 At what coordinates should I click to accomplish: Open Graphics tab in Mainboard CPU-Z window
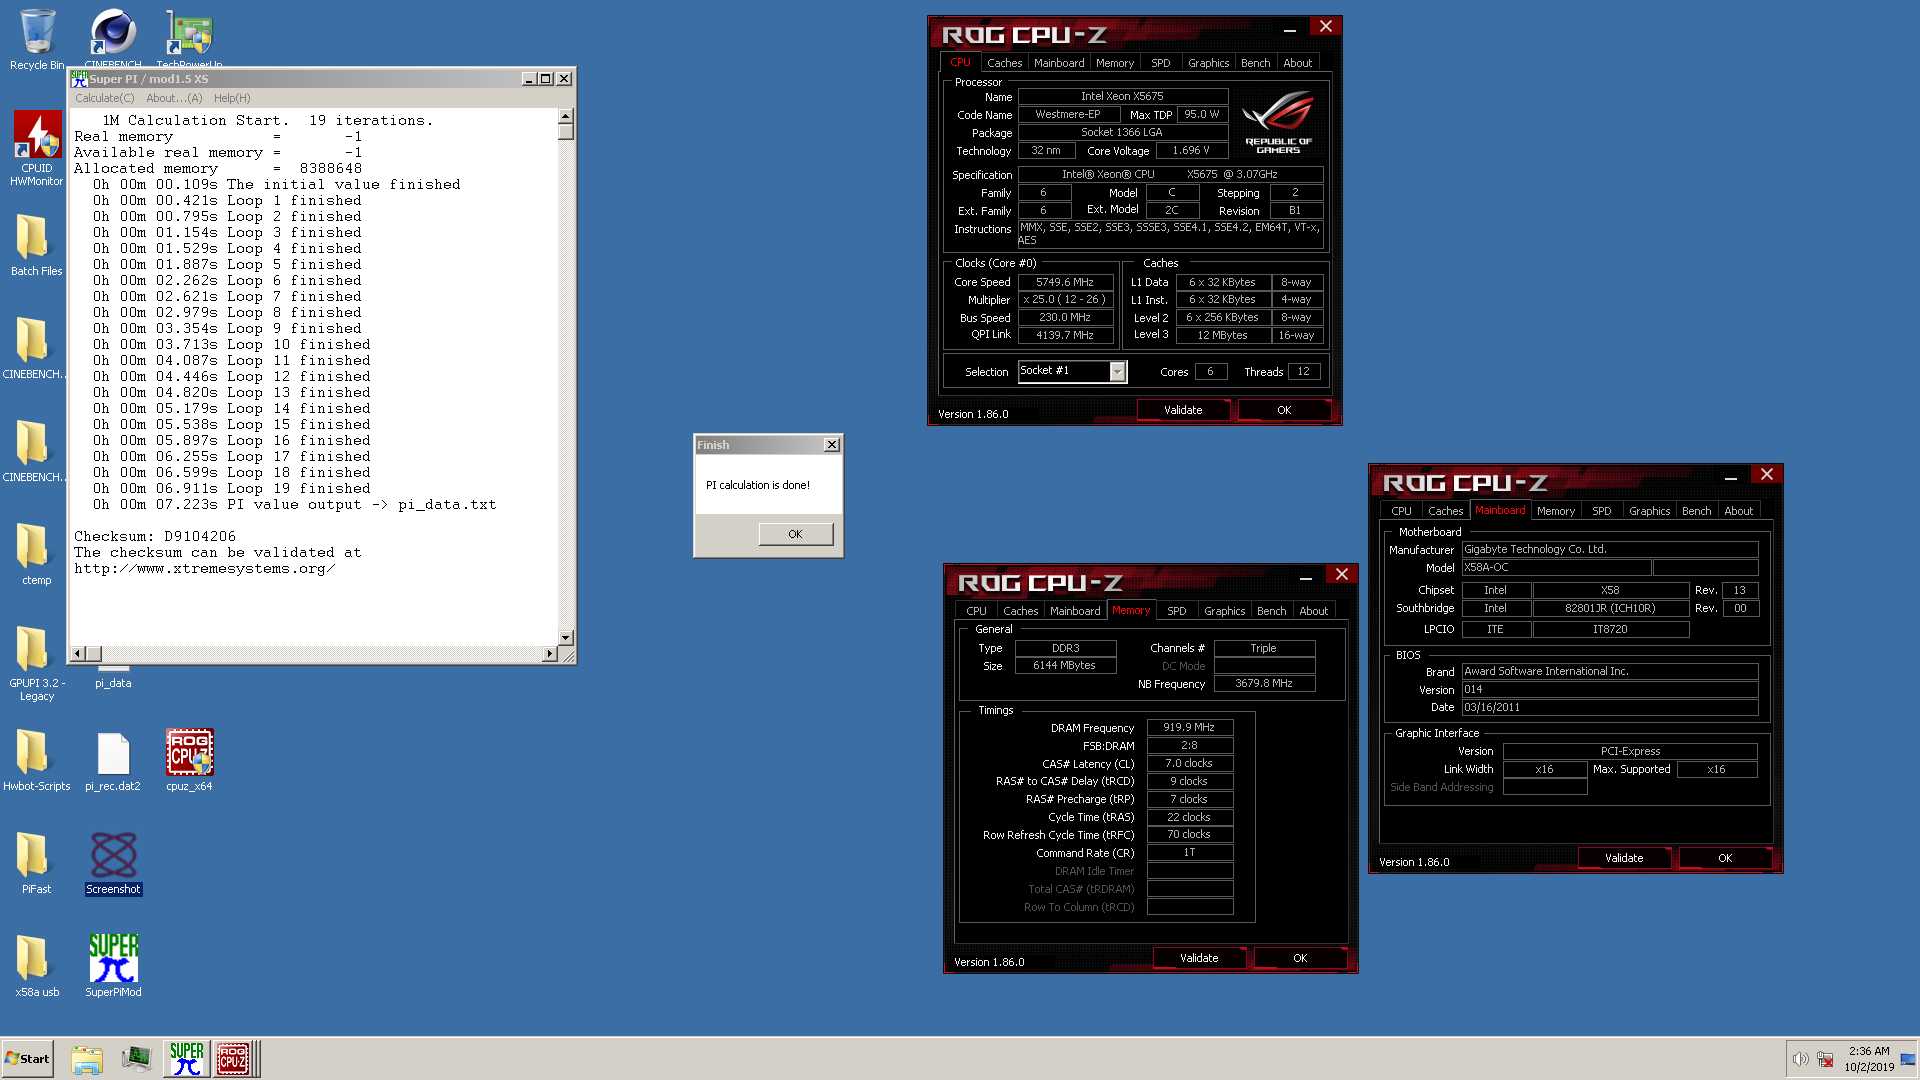1649,511
